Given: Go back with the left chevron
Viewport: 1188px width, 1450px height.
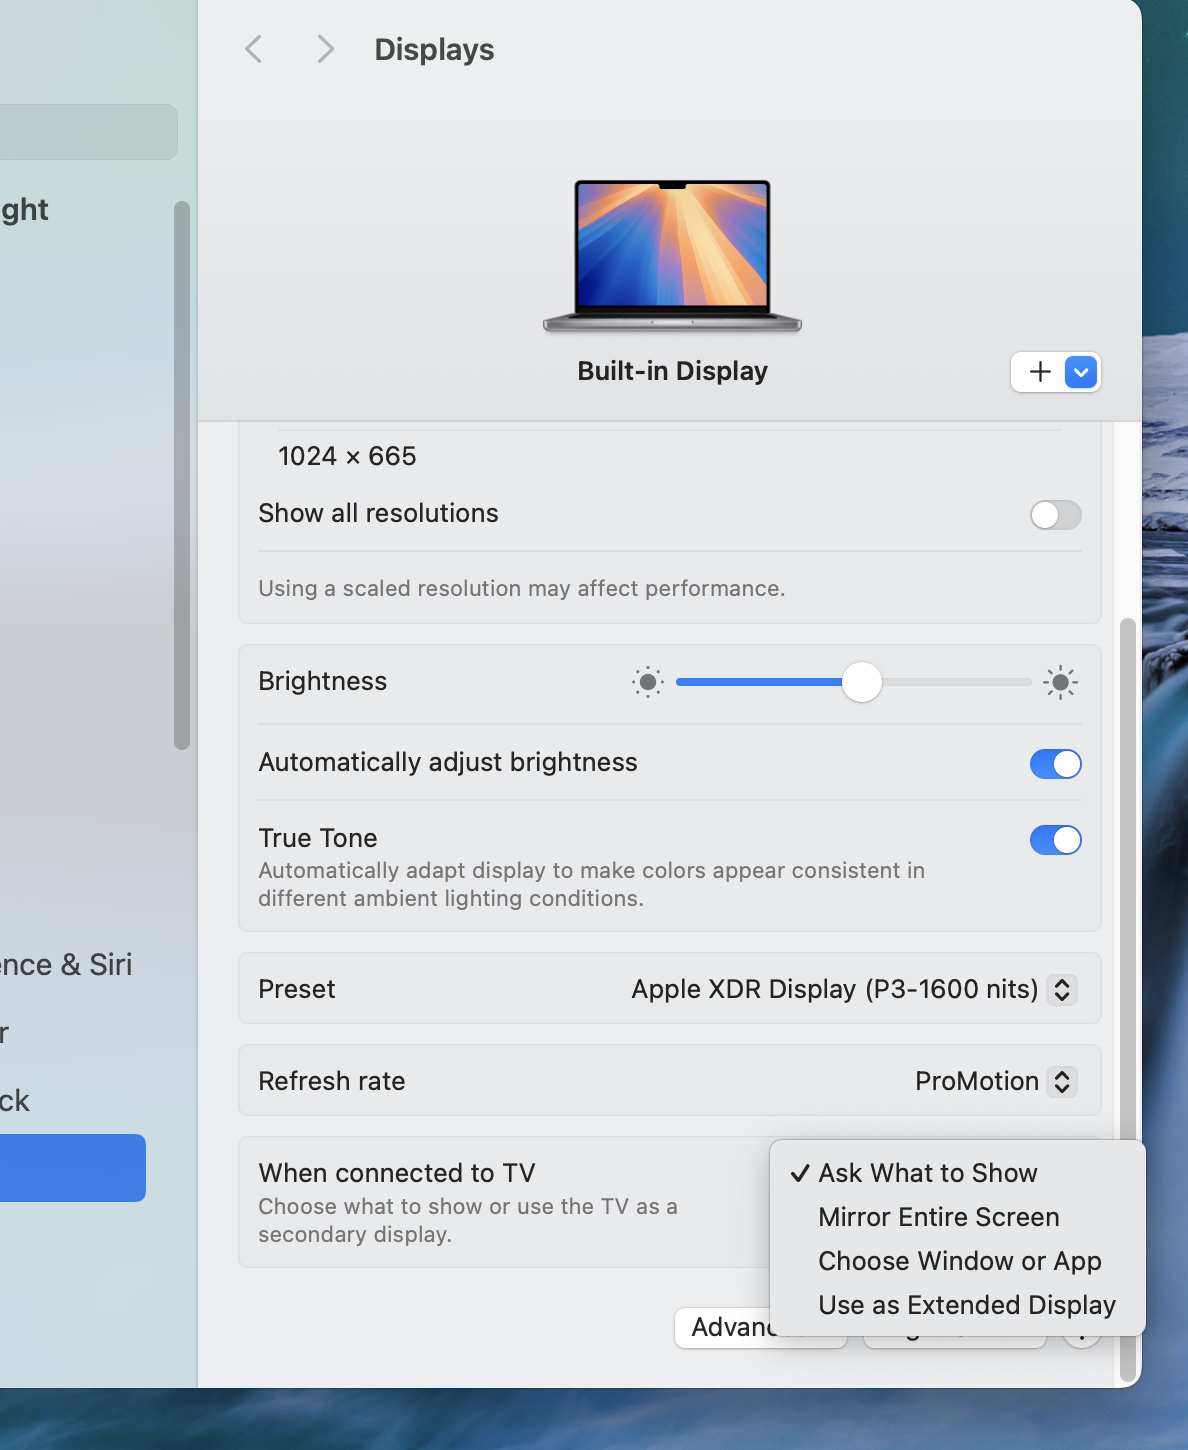Looking at the screenshot, I should 254,49.
